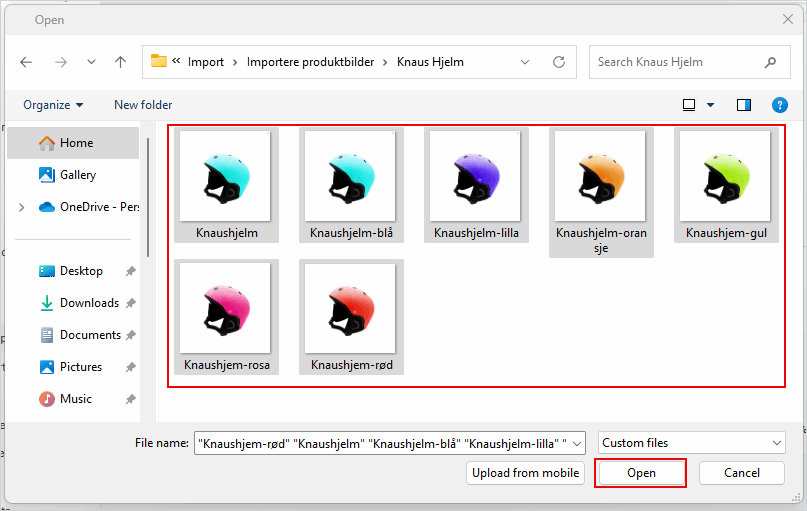
Task: Go to the Pictures folder in sidebar
Action: pos(80,367)
